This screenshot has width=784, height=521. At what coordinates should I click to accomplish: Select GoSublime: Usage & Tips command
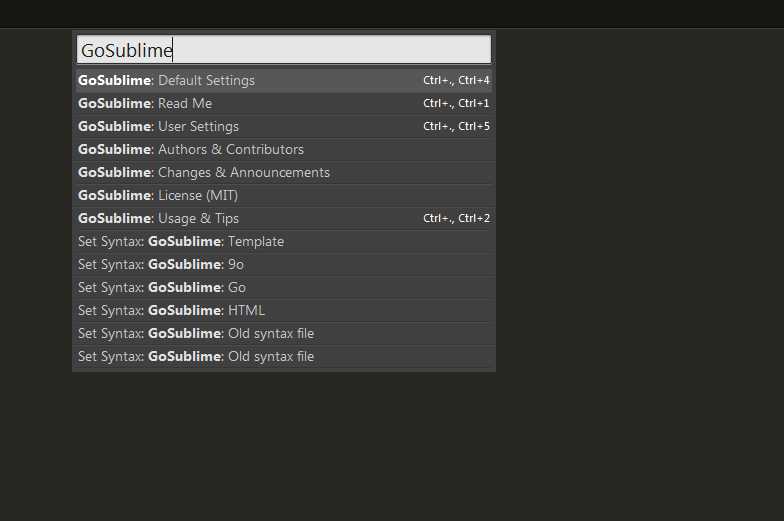pos(284,218)
